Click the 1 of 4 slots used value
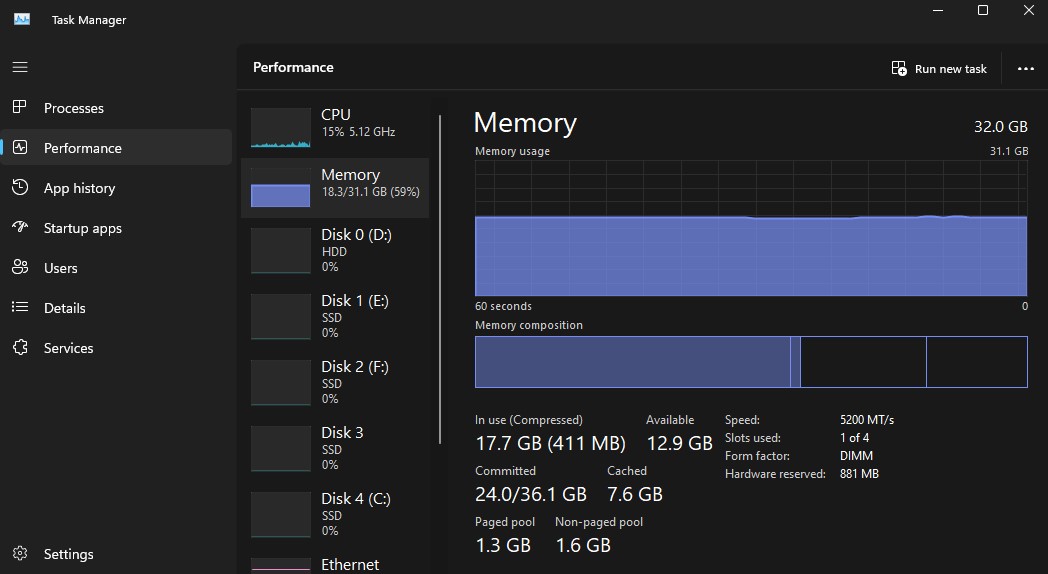Viewport: 1048px width, 574px height. 854,438
